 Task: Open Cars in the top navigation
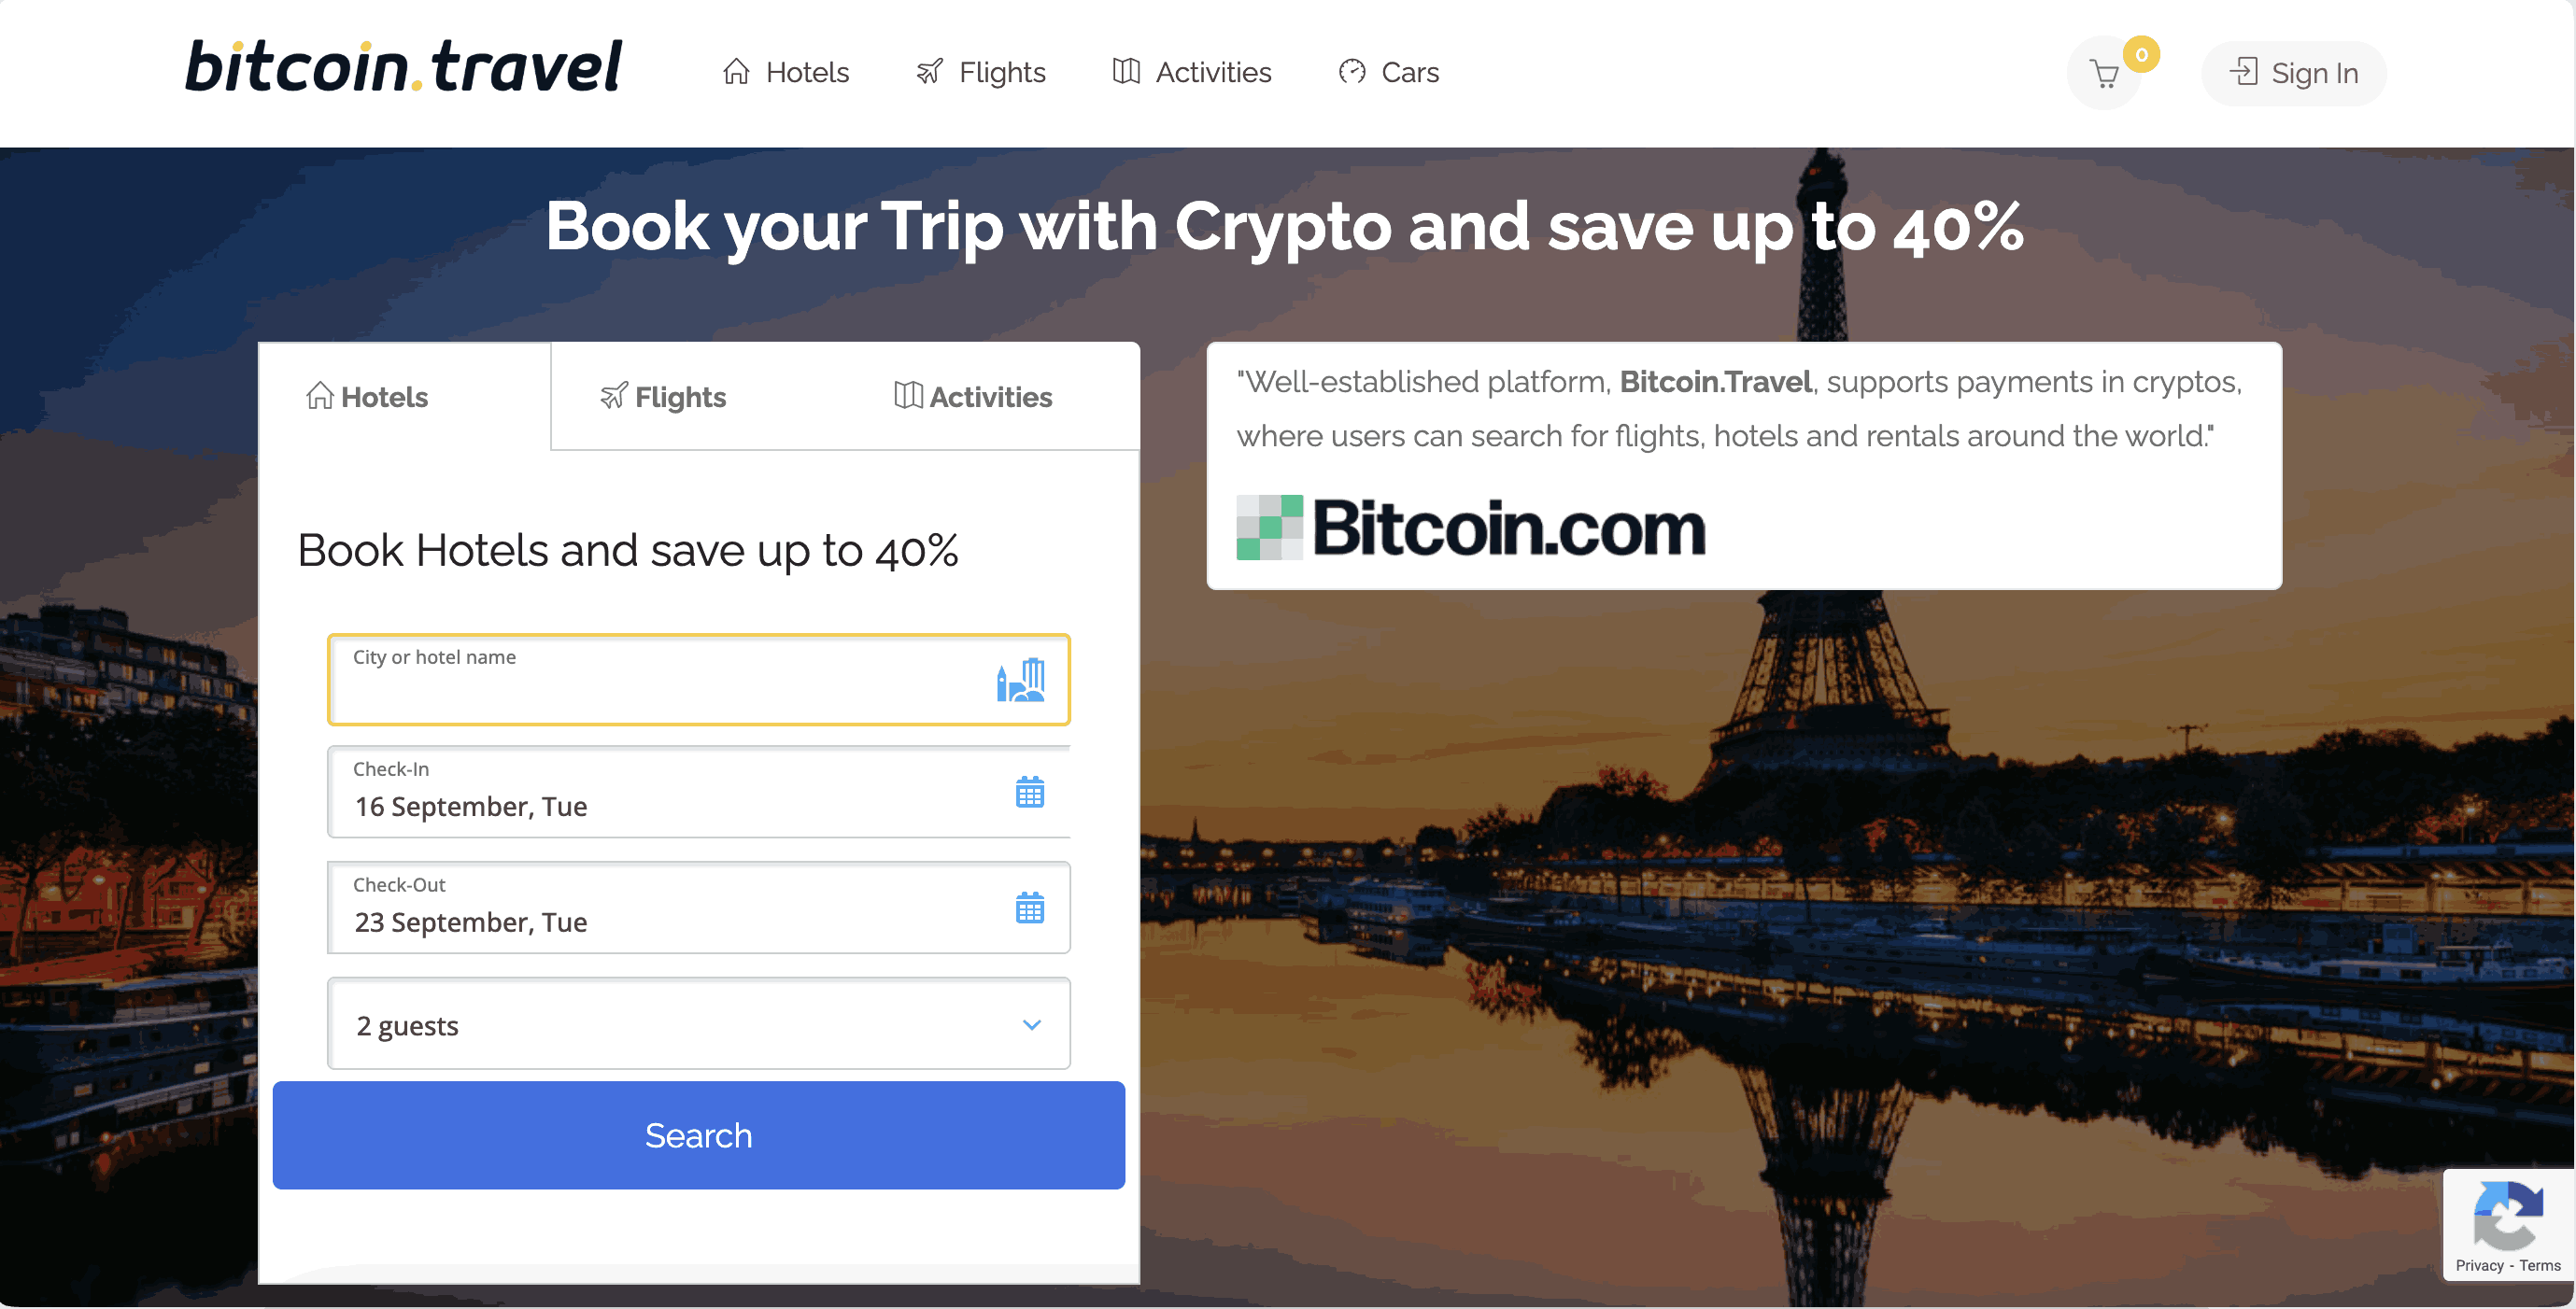tap(1388, 72)
